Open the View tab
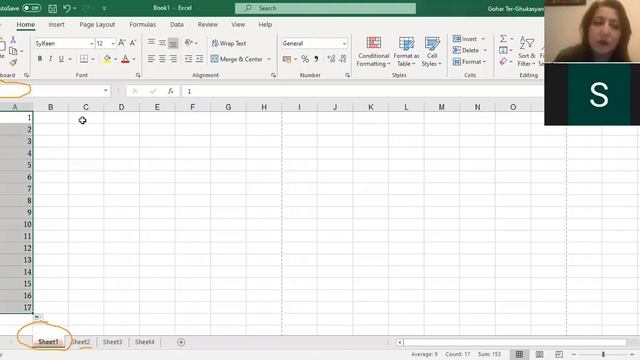Viewport: 640px width, 360px height. click(238, 24)
